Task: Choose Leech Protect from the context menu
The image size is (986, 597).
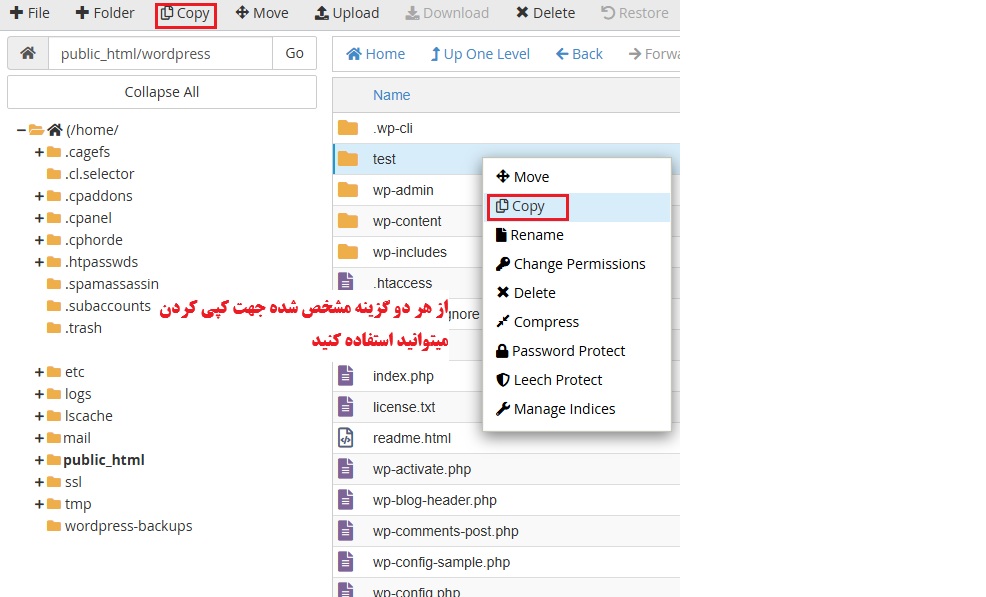Action: (557, 380)
